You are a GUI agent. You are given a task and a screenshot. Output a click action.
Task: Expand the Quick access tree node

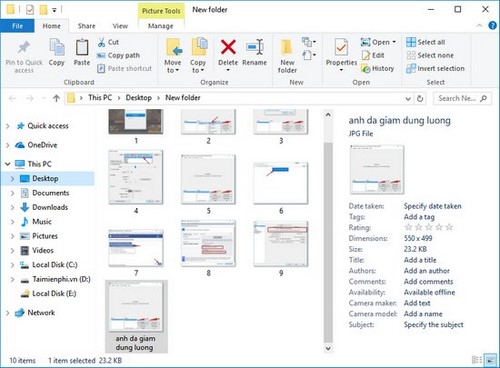pos(8,126)
